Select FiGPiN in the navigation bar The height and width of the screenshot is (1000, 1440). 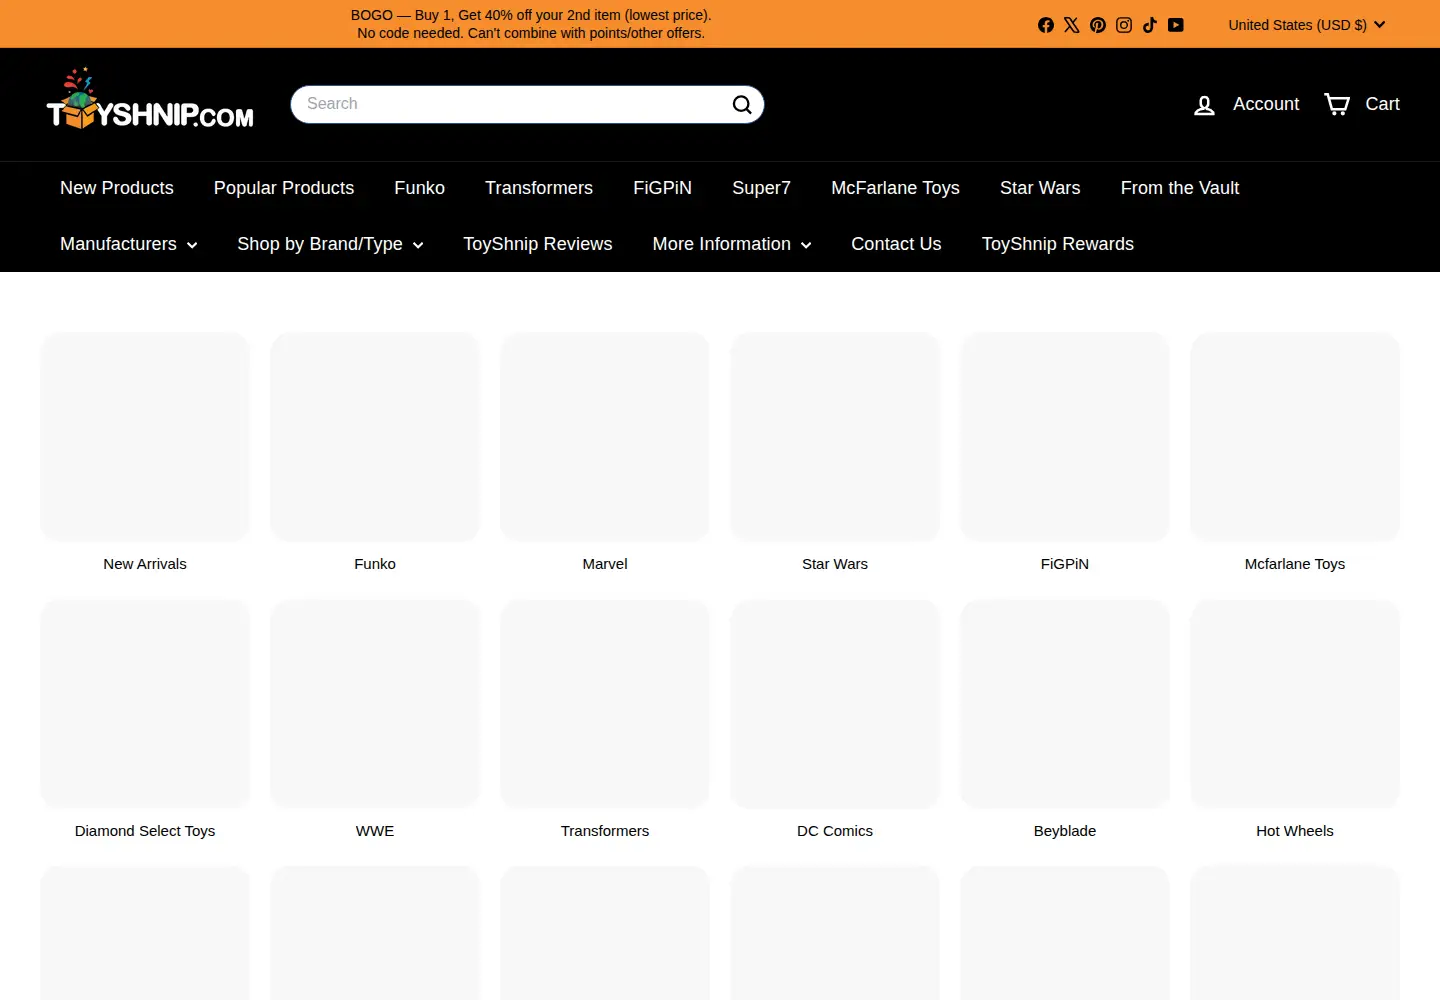[662, 188]
